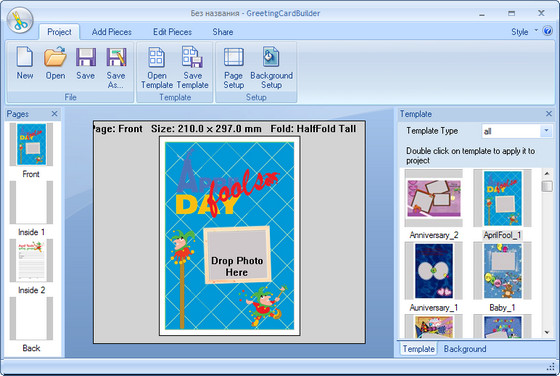The image size is (560, 376).
Task: Minimize the GreetingCardBuilder window
Action: coord(482,14)
